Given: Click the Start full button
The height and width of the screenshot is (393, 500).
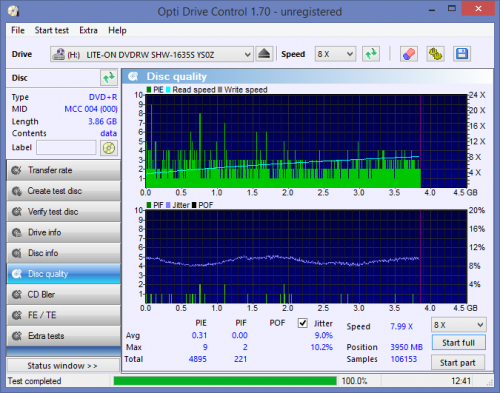Looking at the screenshot, I should click(x=458, y=343).
